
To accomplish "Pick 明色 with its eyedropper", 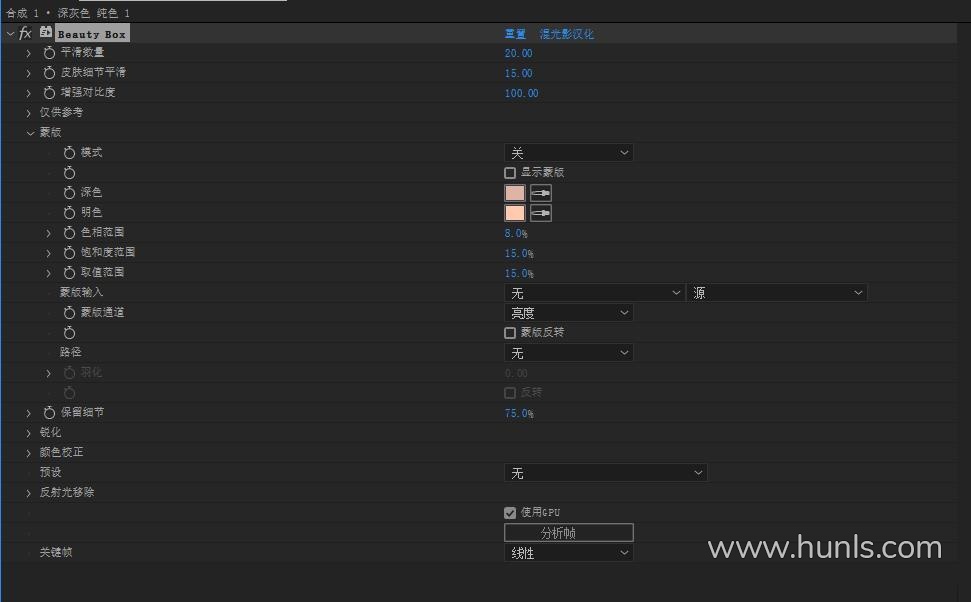I will click(541, 213).
